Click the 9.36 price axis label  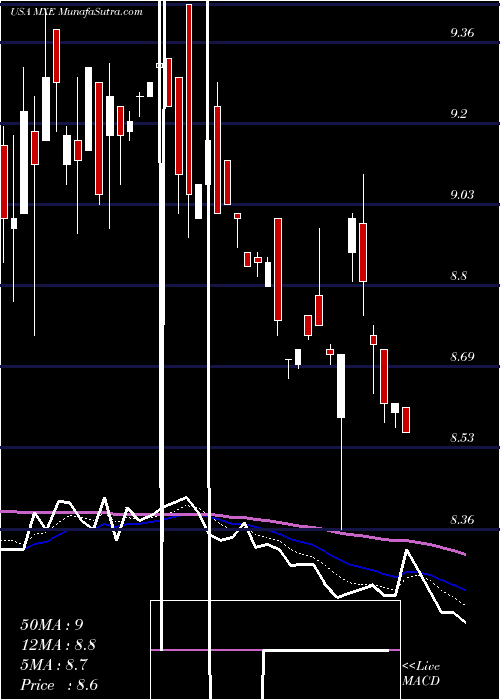pyautogui.click(x=462, y=33)
